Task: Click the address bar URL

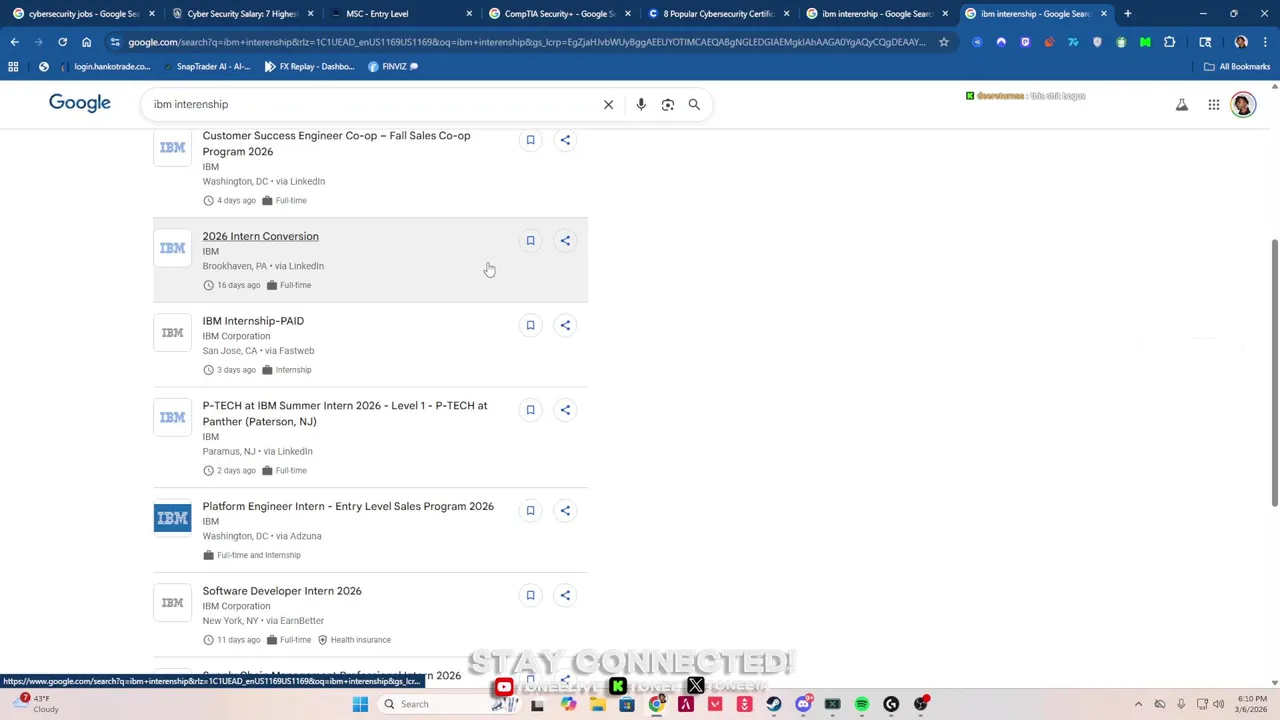Action: (527, 42)
